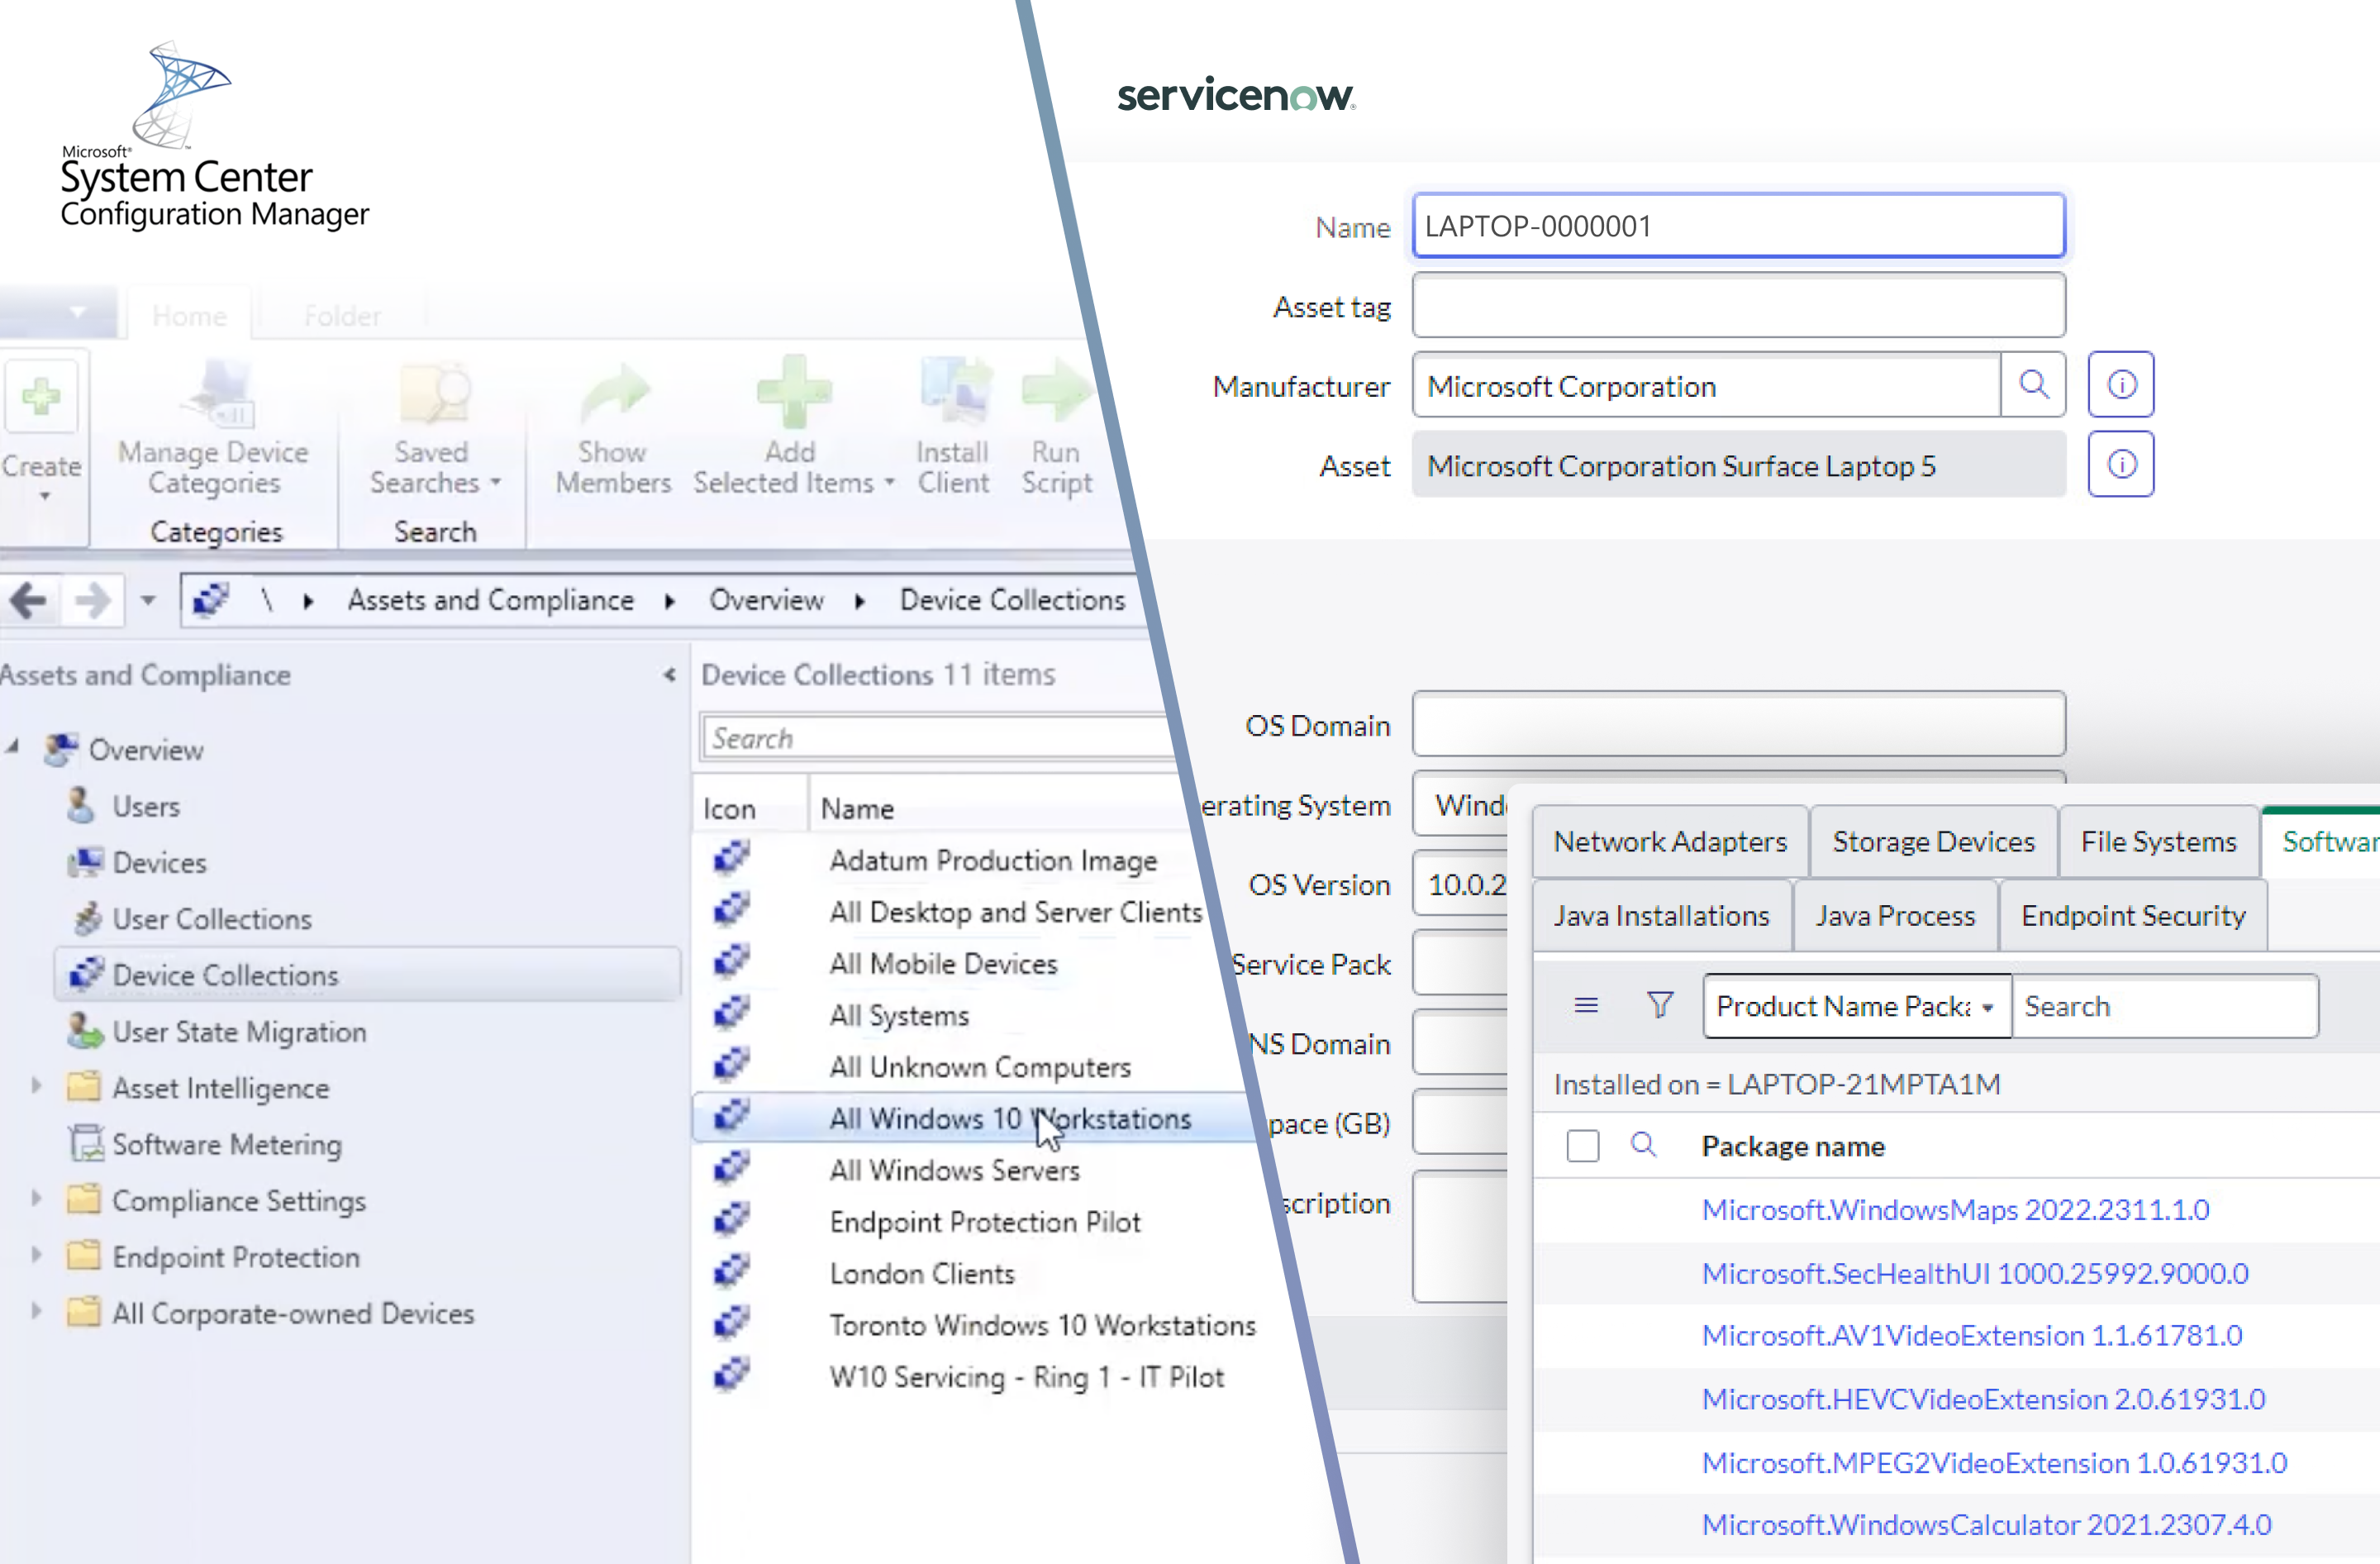
Task: Click Endpoint Protection Pilot collection icon
Action: point(731,1219)
